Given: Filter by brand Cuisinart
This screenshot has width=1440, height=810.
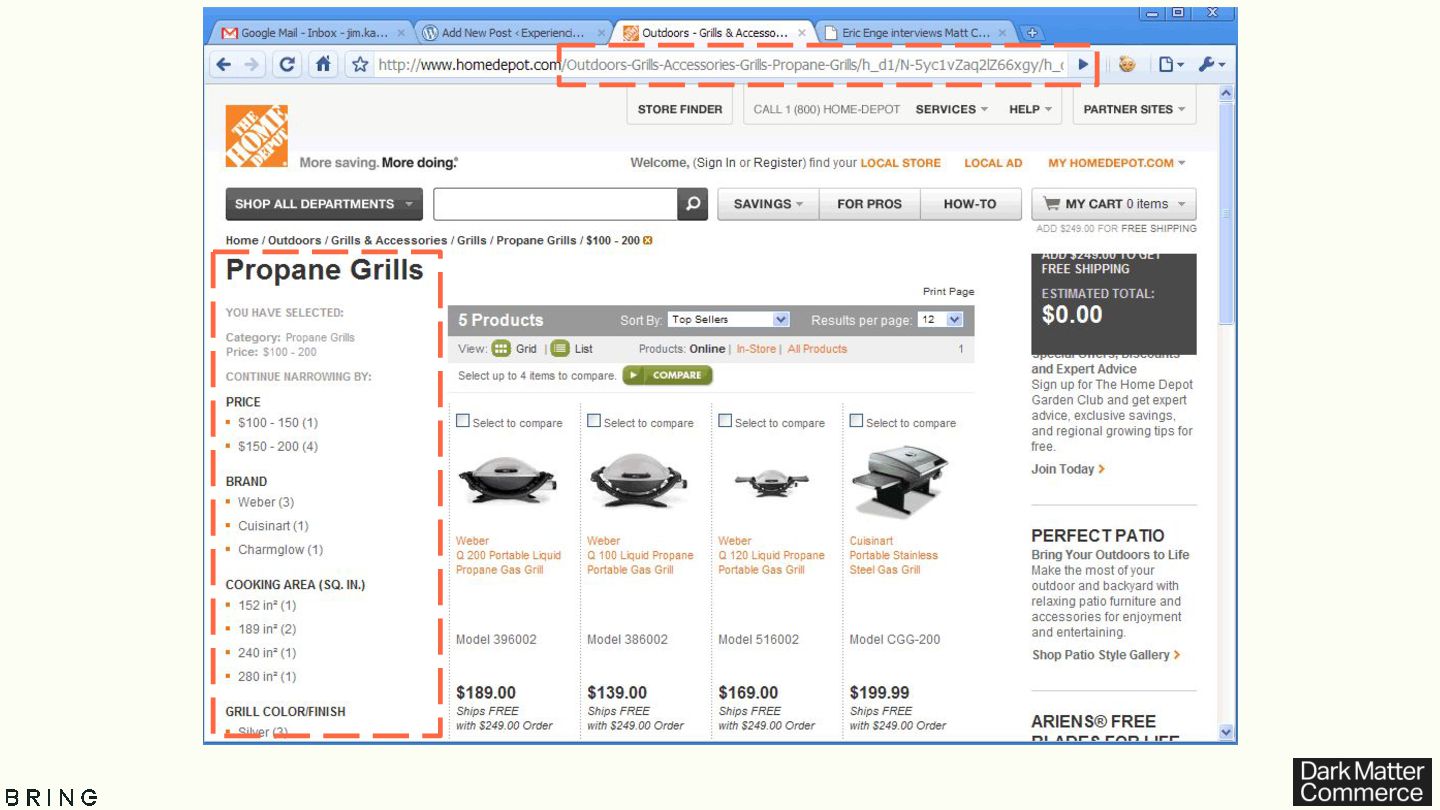Looking at the screenshot, I should (273, 526).
